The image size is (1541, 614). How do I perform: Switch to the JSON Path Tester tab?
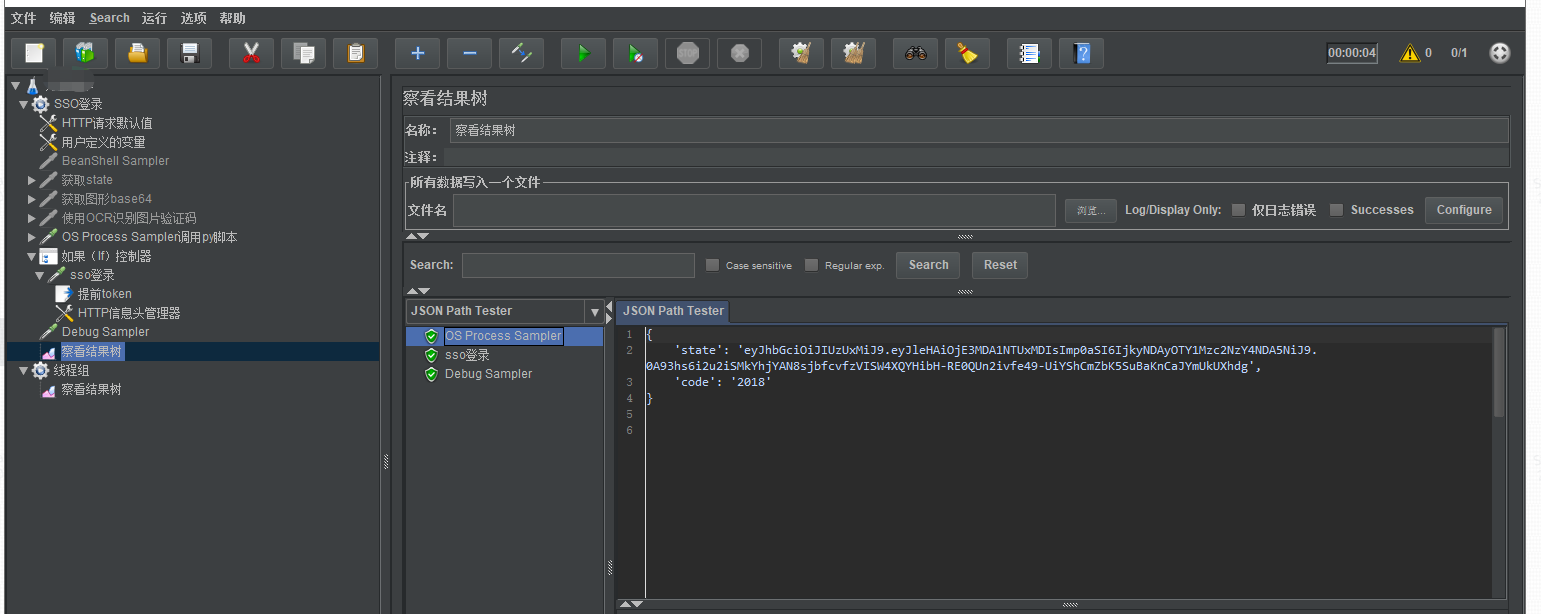click(672, 311)
